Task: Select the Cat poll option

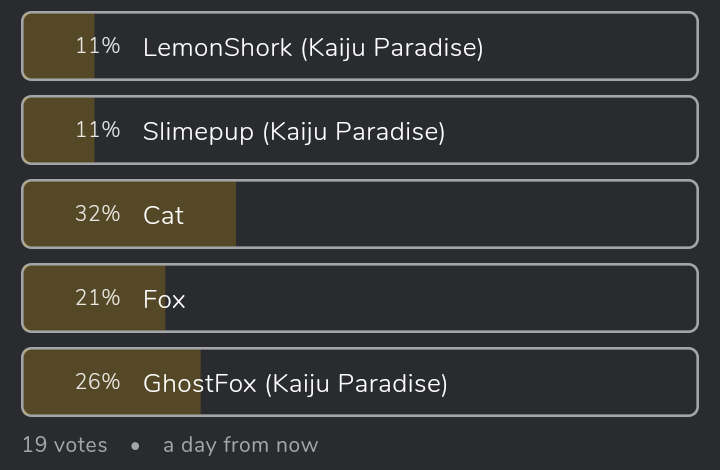Action: (360, 214)
